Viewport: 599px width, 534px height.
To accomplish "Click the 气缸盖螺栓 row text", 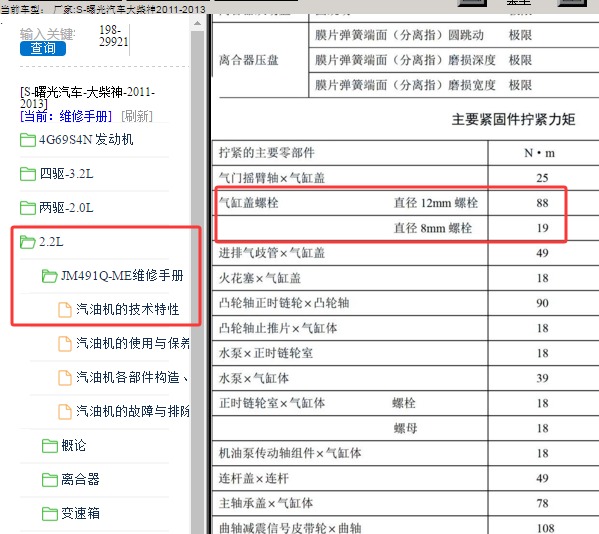I will pos(248,203).
